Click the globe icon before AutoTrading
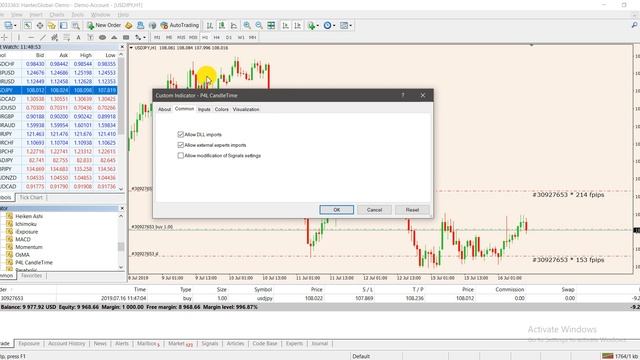This screenshot has height=360, width=640. pos(152,25)
